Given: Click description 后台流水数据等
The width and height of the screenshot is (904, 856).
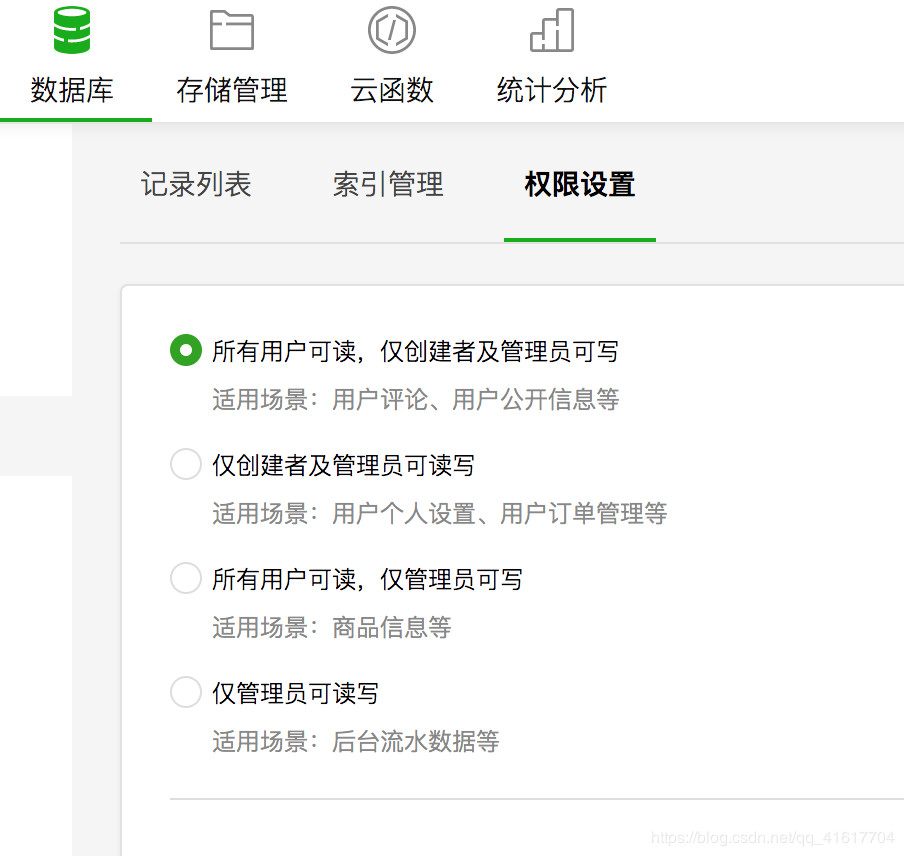Looking at the screenshot, I should click(x=416, y=741).
